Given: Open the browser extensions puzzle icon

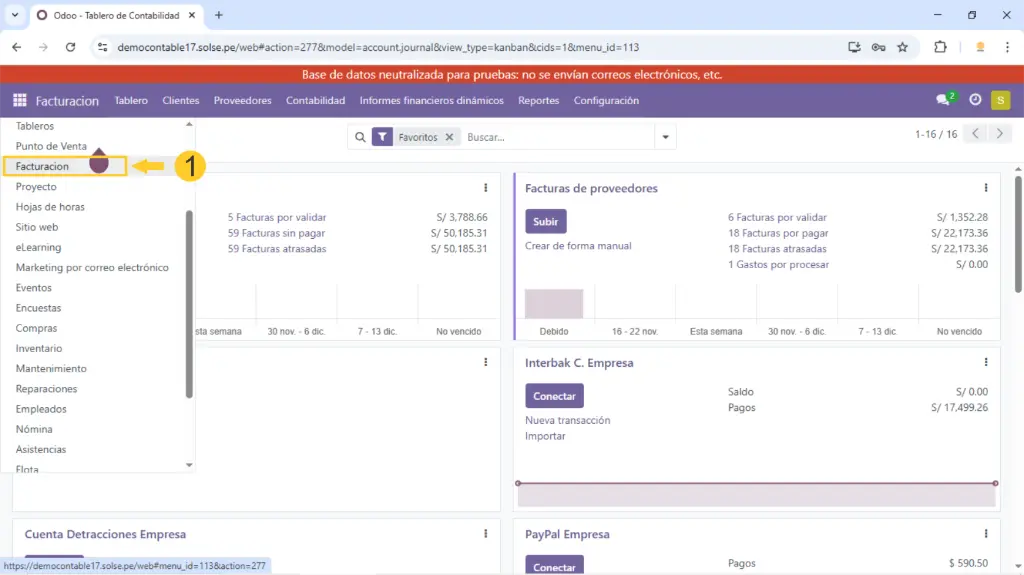Looking at the screenshot, I should coord(940,47).
